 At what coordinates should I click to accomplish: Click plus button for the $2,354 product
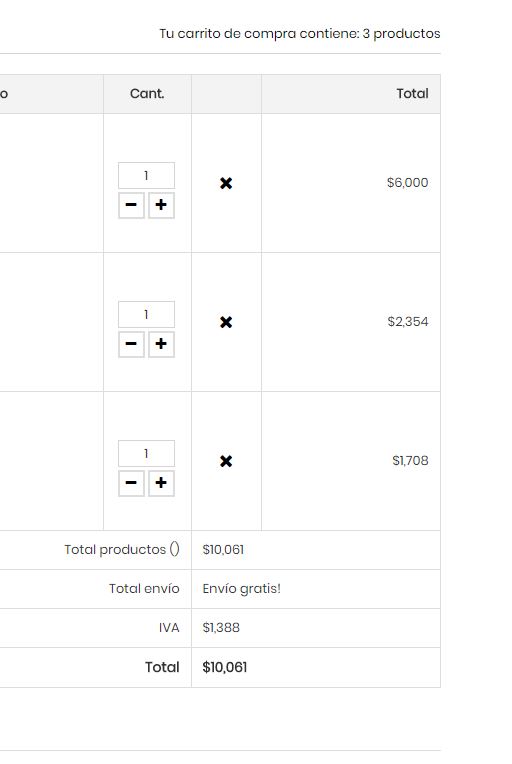[161, 344]
